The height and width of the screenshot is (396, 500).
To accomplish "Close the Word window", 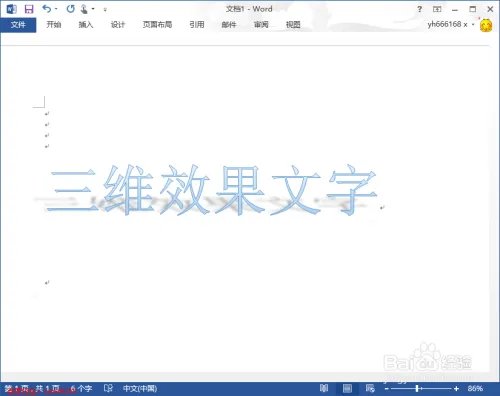I will coord(490,9).
